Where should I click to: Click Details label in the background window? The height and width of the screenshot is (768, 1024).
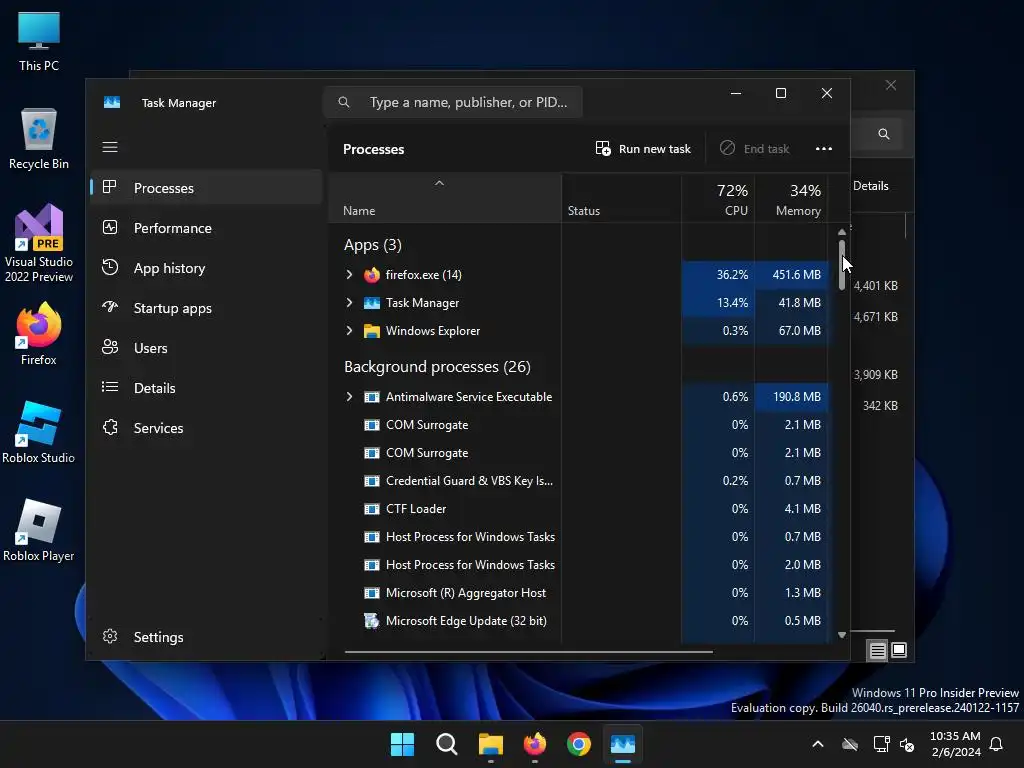871,186
